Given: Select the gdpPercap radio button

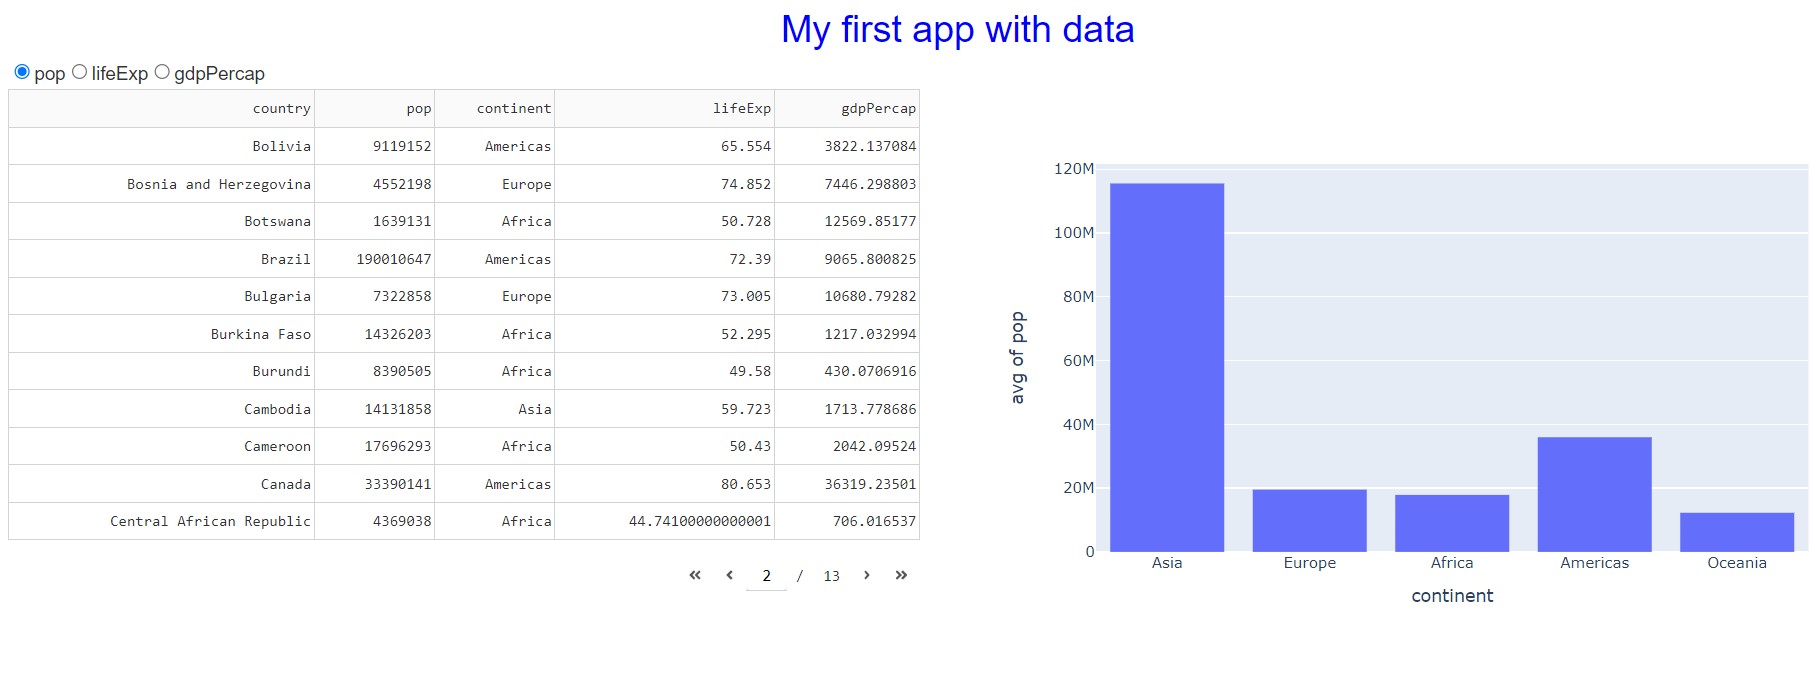Looking at the screenshot, I should pos(162,72).
